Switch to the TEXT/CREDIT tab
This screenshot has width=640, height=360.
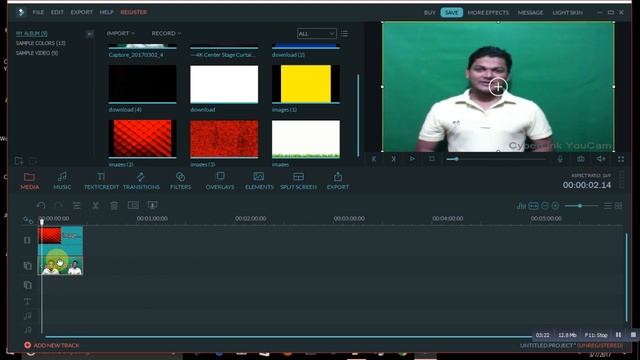pos(101,181)
